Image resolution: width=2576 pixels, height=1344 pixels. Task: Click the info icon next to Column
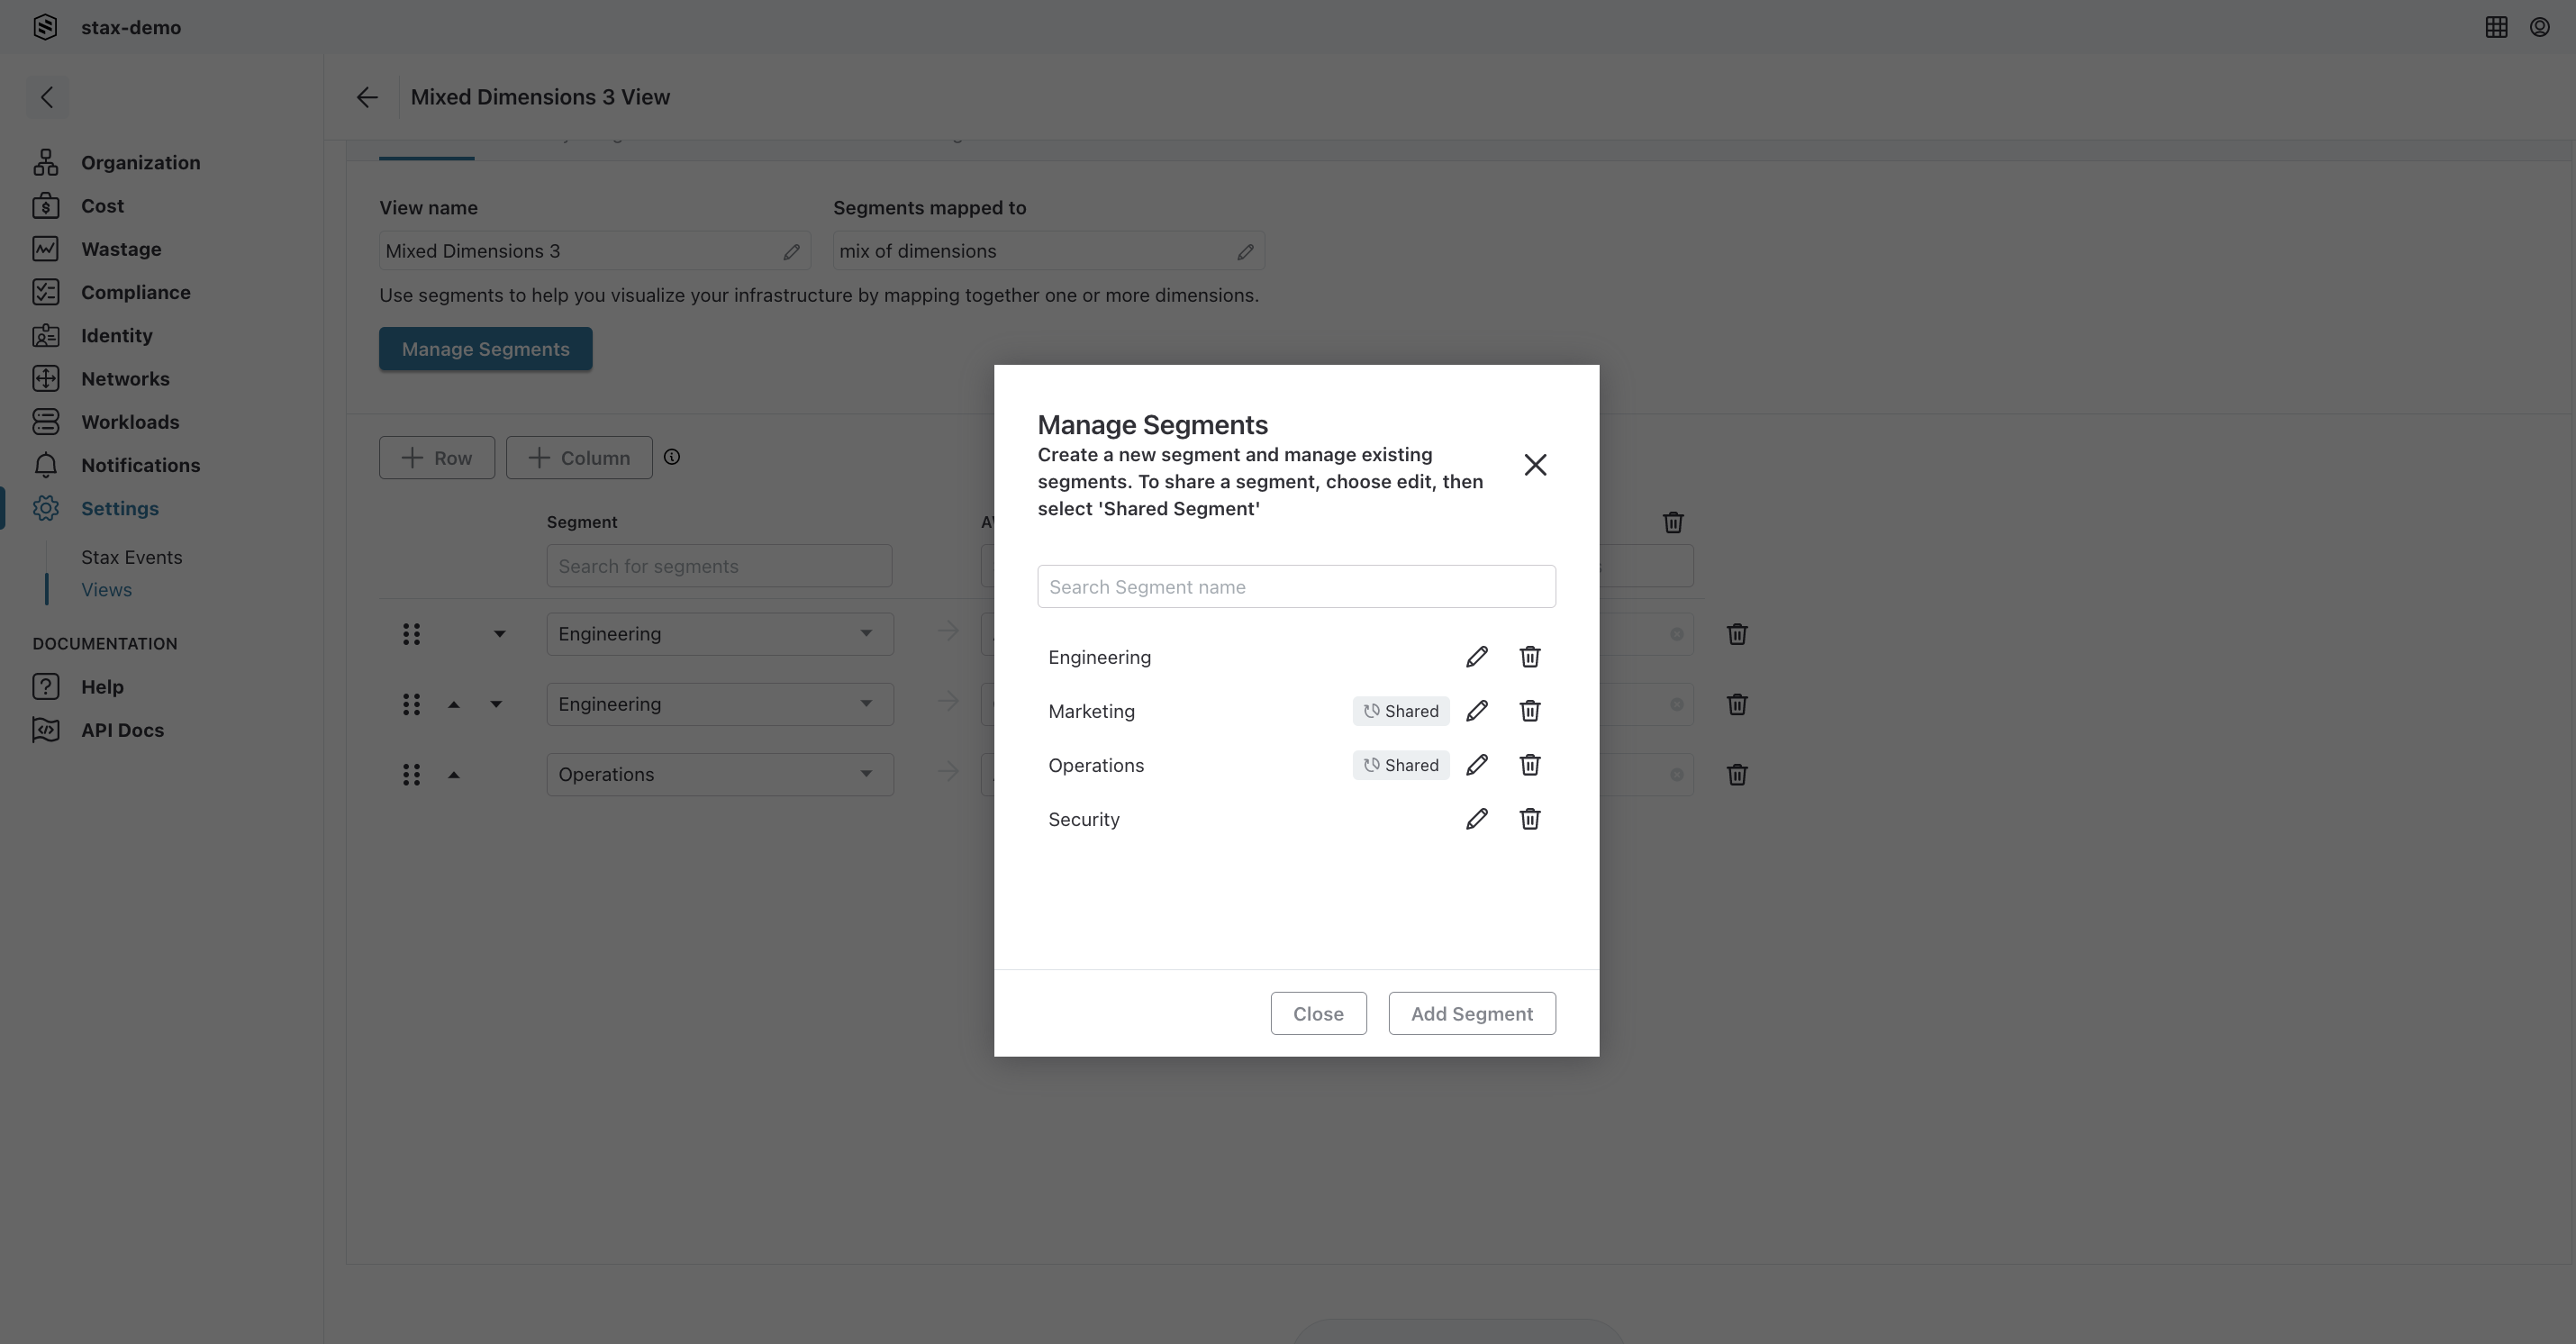click(672, 457)
